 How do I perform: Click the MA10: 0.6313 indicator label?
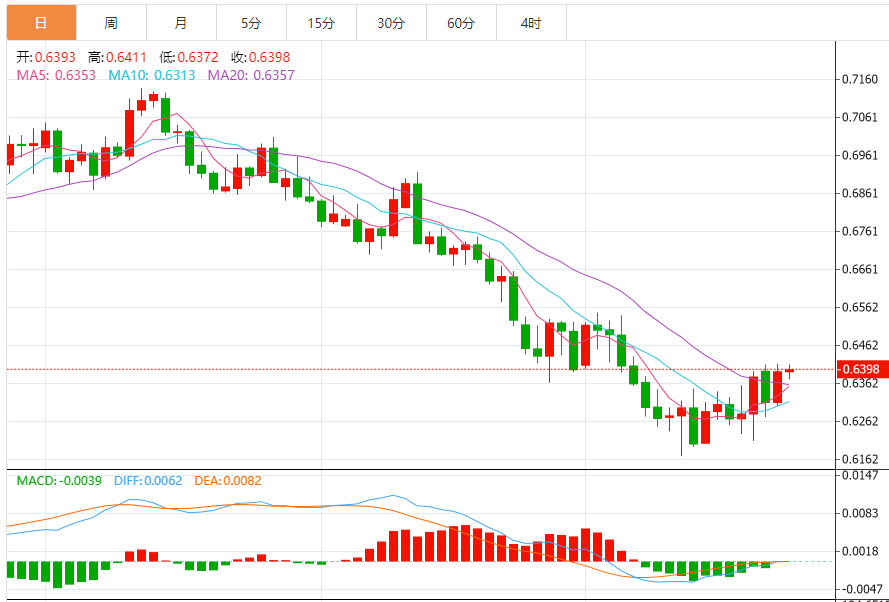152,75
